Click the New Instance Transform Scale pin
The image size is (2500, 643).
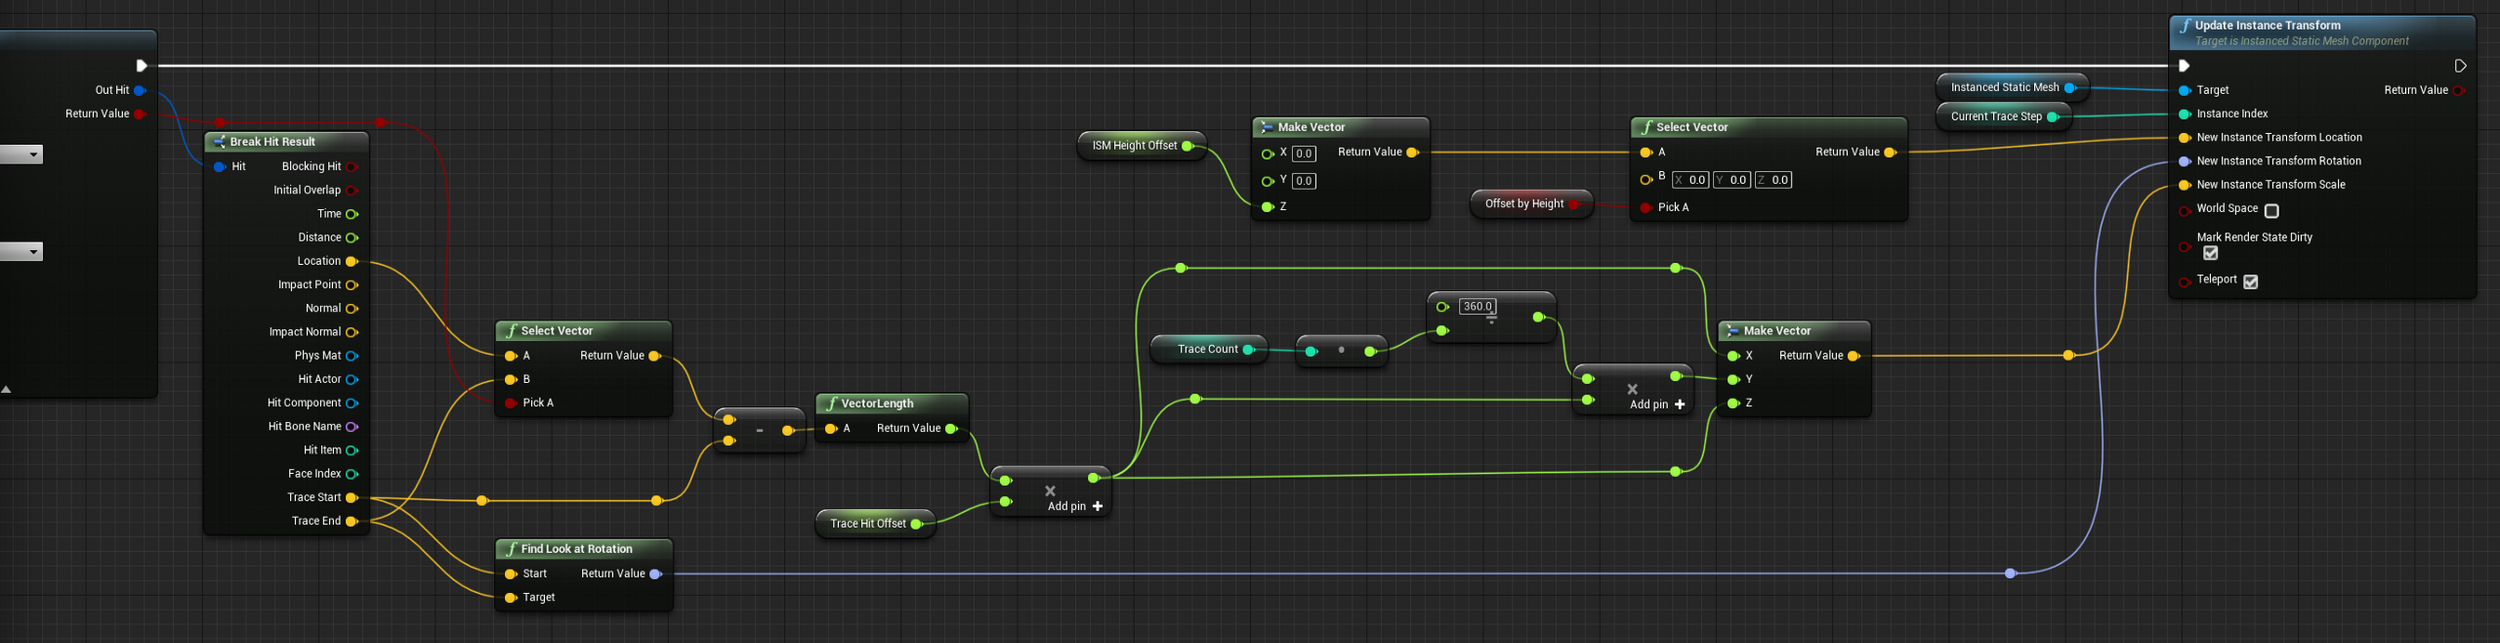click(x=2185, y=185)
